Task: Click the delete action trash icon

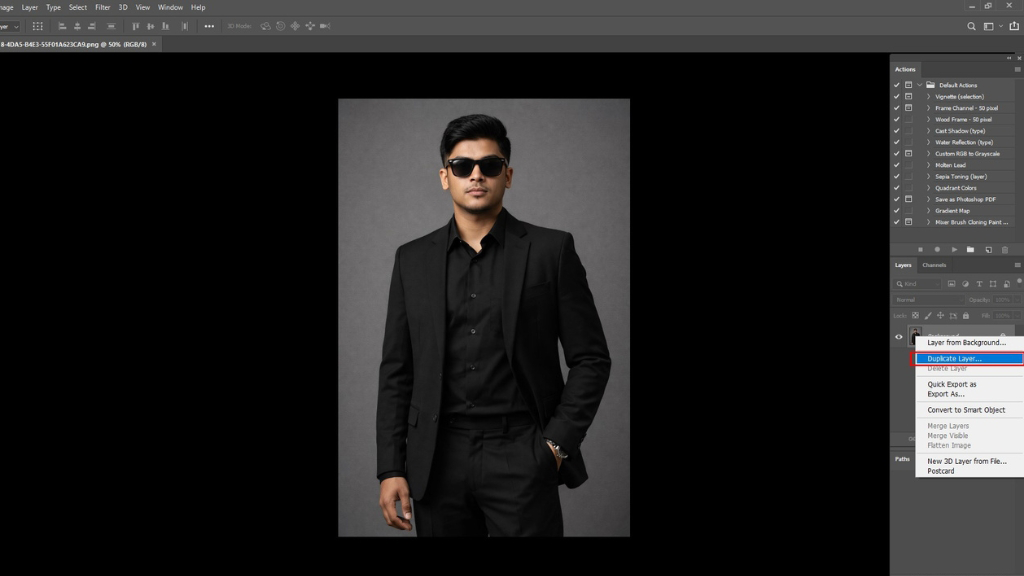Action: [1005, 249]
